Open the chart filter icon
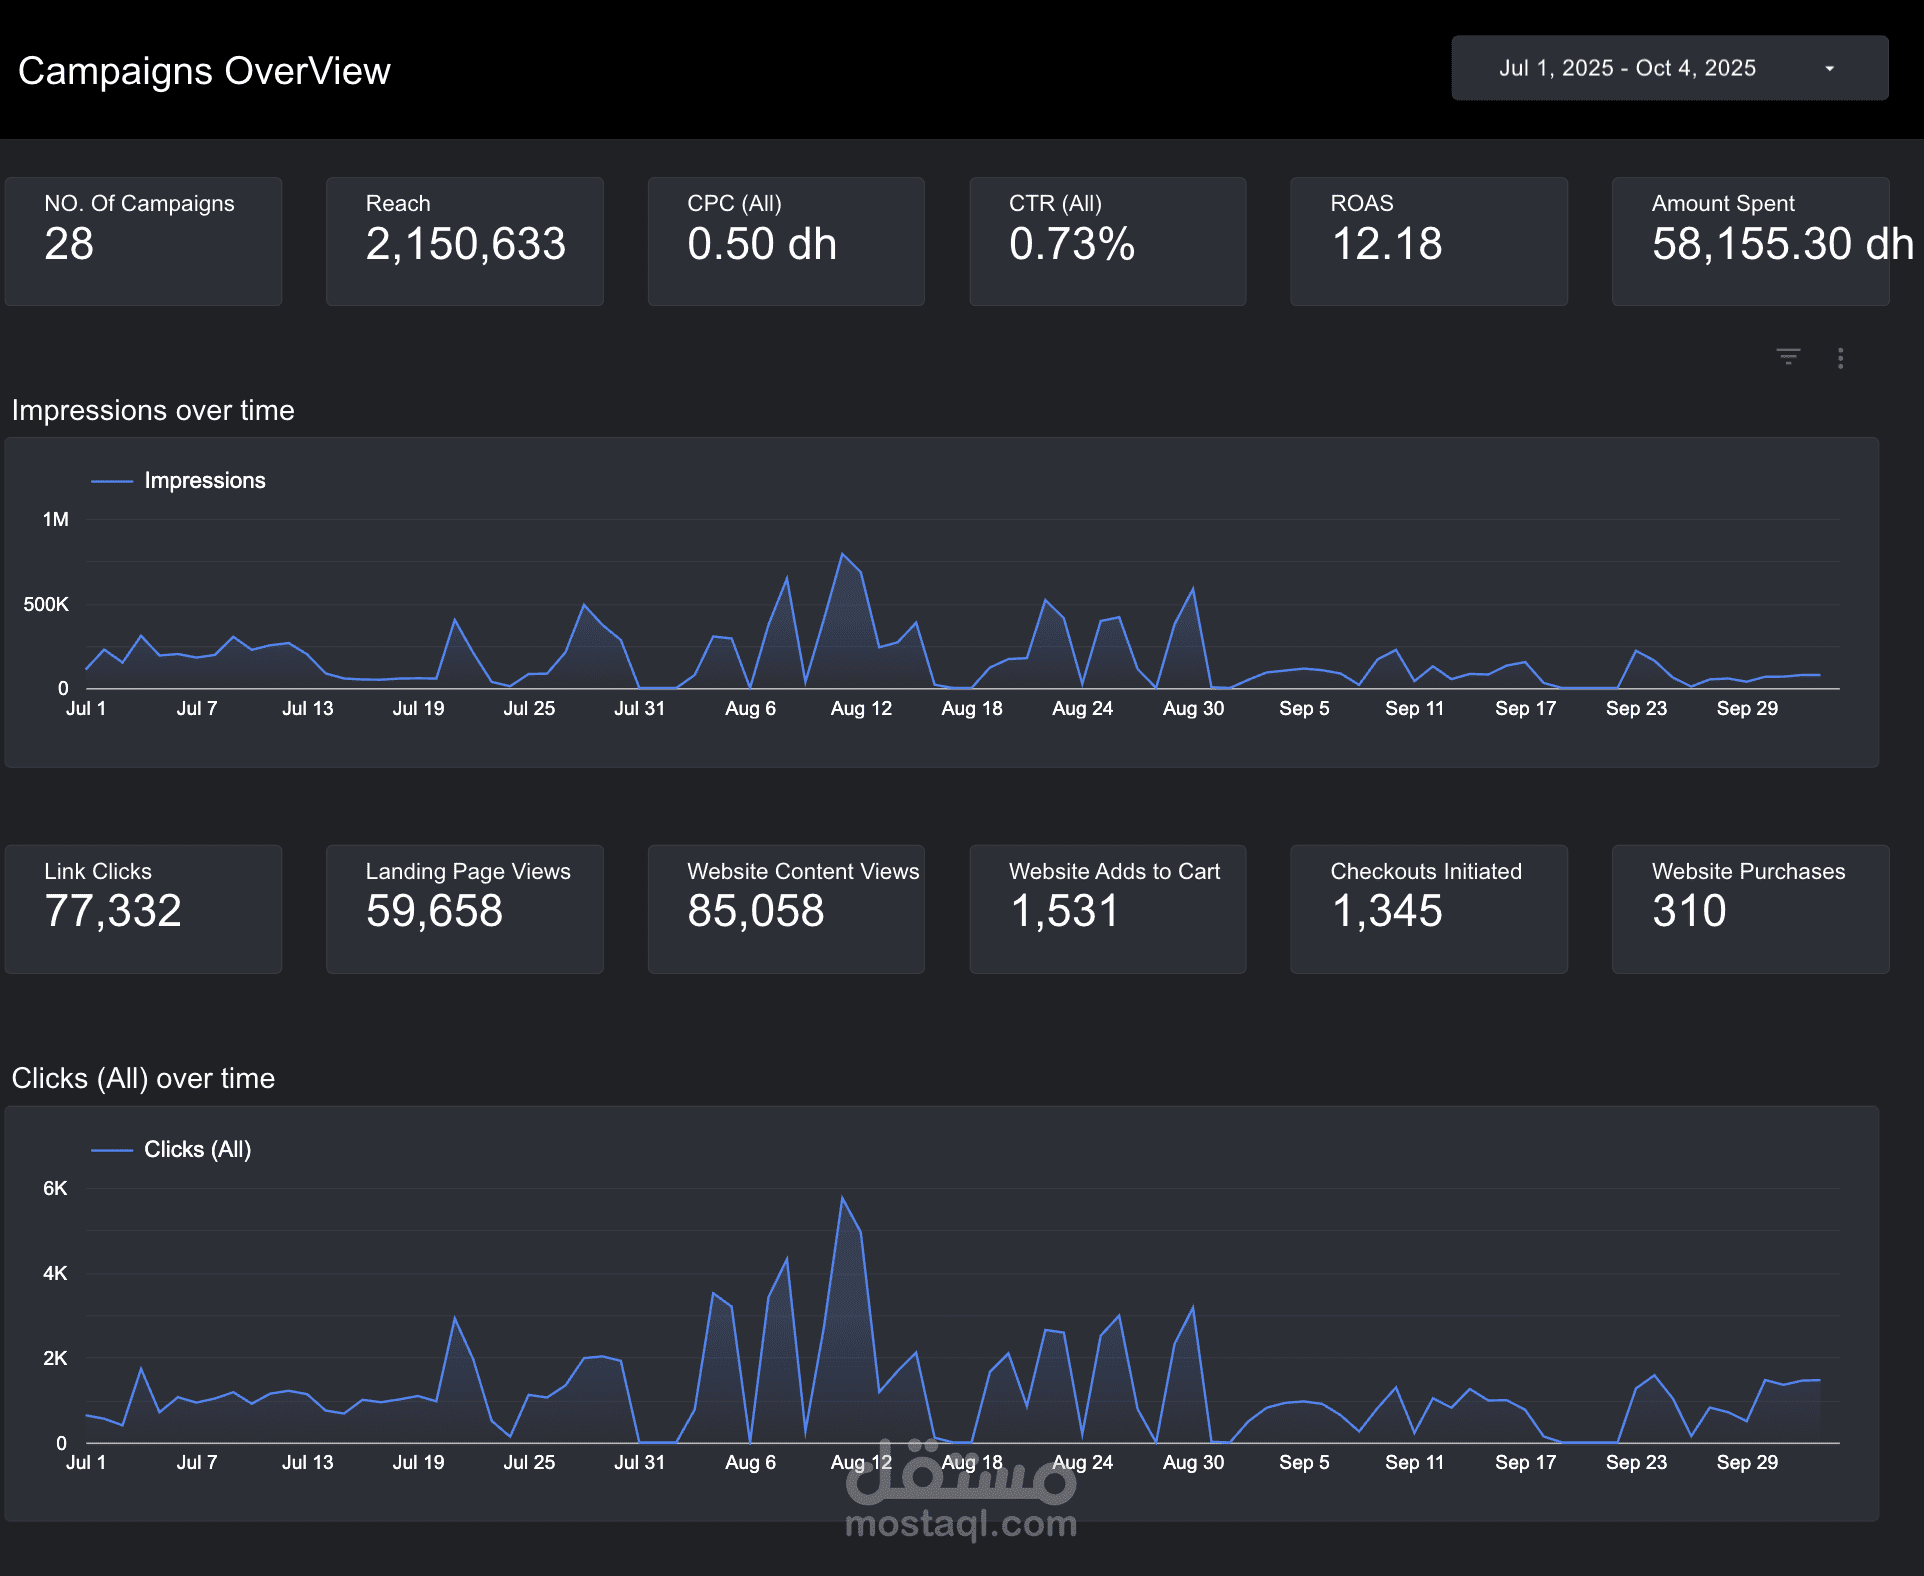Screen dimensions: 1924x1576 click(1788, 357)
